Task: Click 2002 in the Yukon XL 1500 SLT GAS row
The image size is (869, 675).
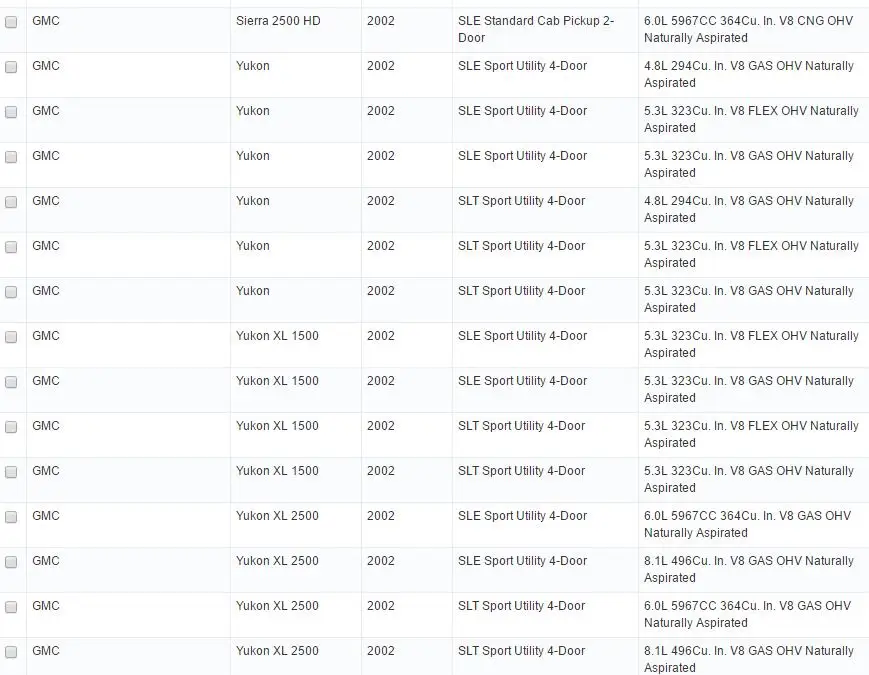Action: (x=381, y=471)
